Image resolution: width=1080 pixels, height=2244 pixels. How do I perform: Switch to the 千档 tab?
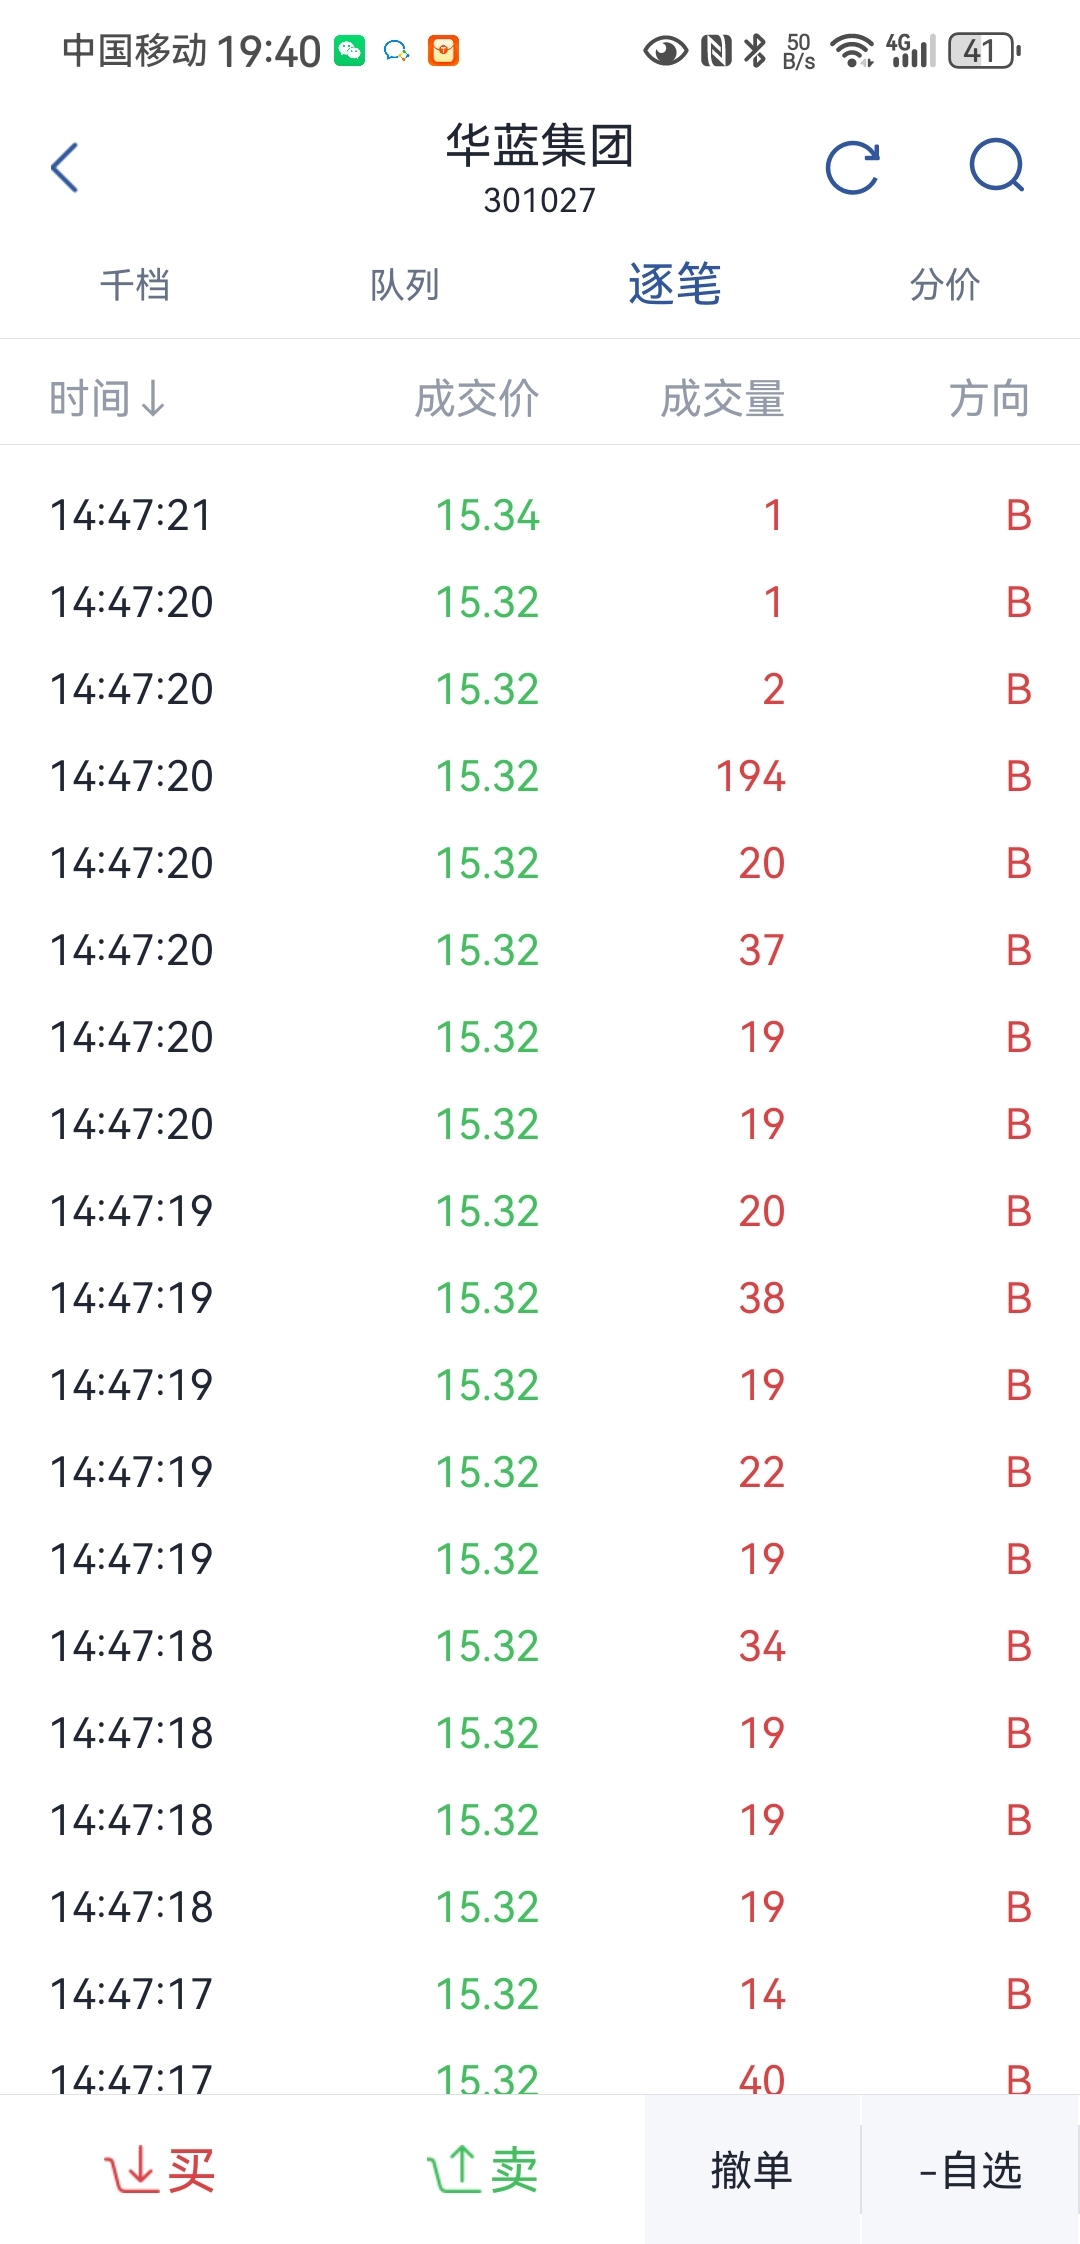point(135,285)
